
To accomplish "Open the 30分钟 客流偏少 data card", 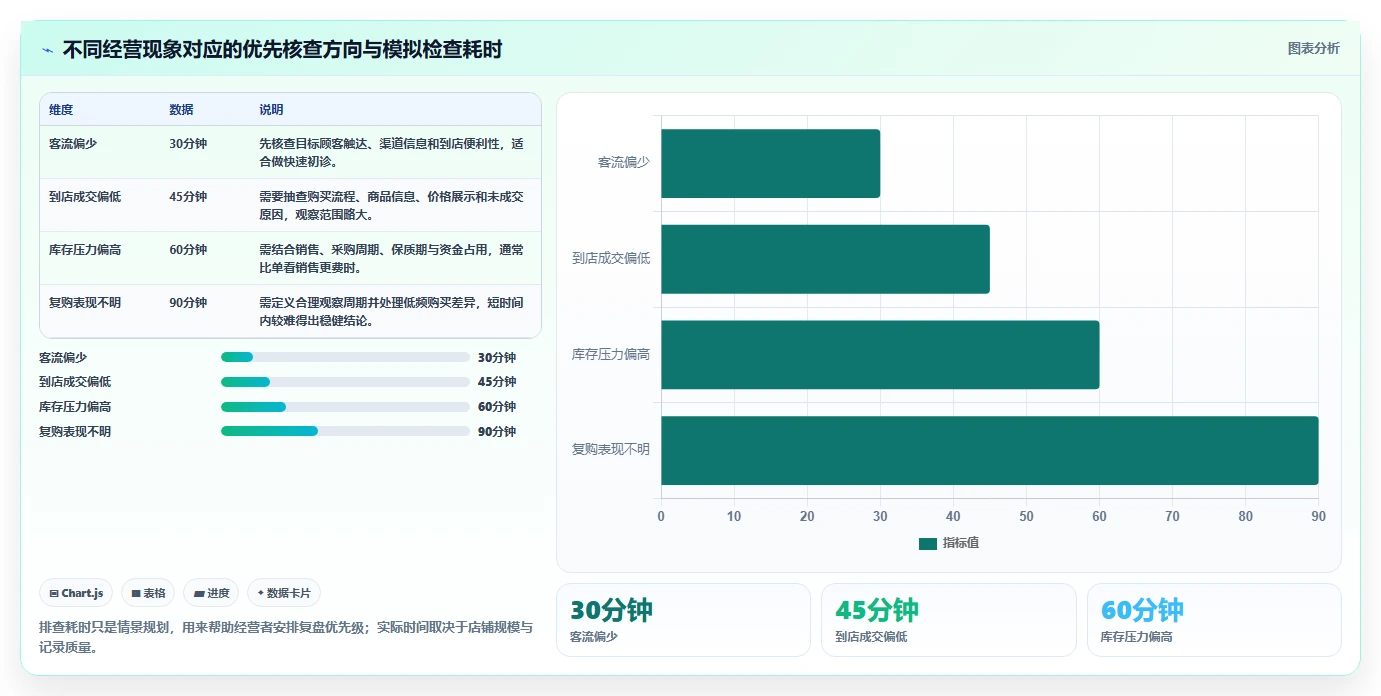I will coord(683,620).
